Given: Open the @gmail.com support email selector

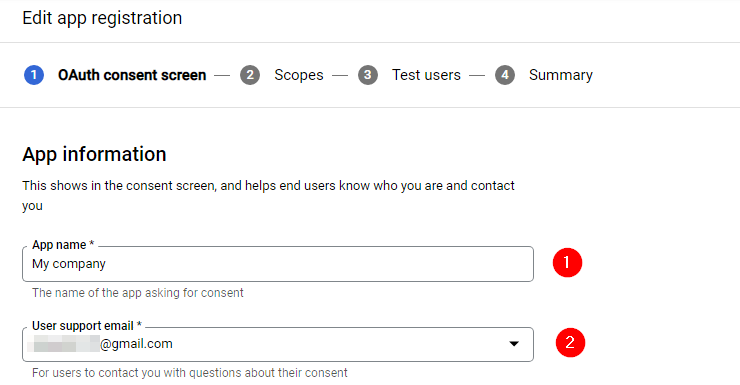Looking at the screenshot, I should tap(278, 344).
